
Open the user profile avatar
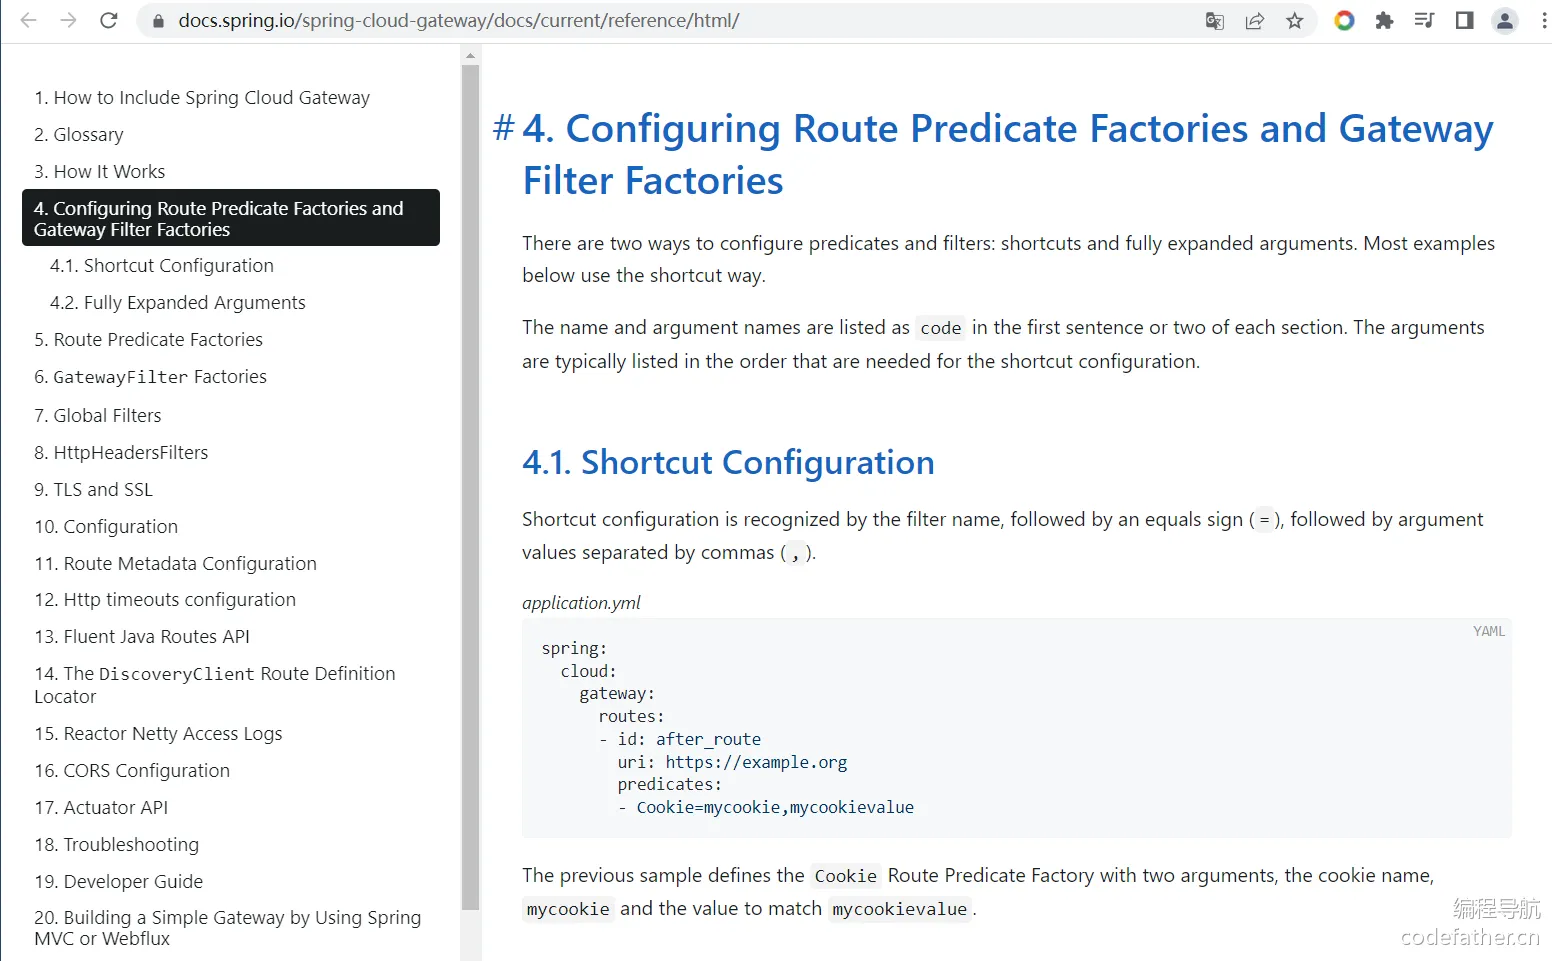click(x=1505, y=20)
